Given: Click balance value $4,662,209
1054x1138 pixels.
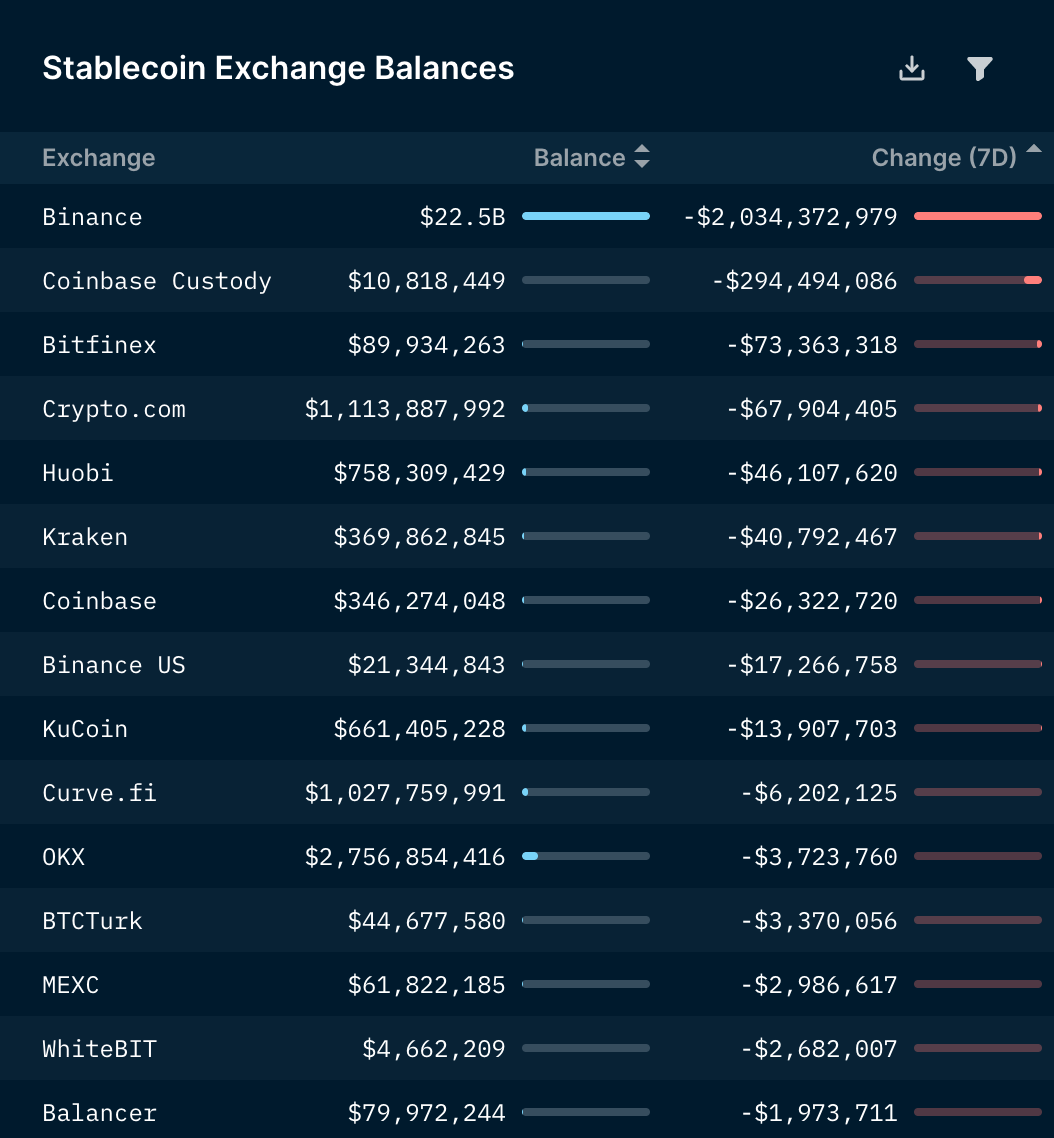Looking at the screenshot, I should tap(433, 1049).
